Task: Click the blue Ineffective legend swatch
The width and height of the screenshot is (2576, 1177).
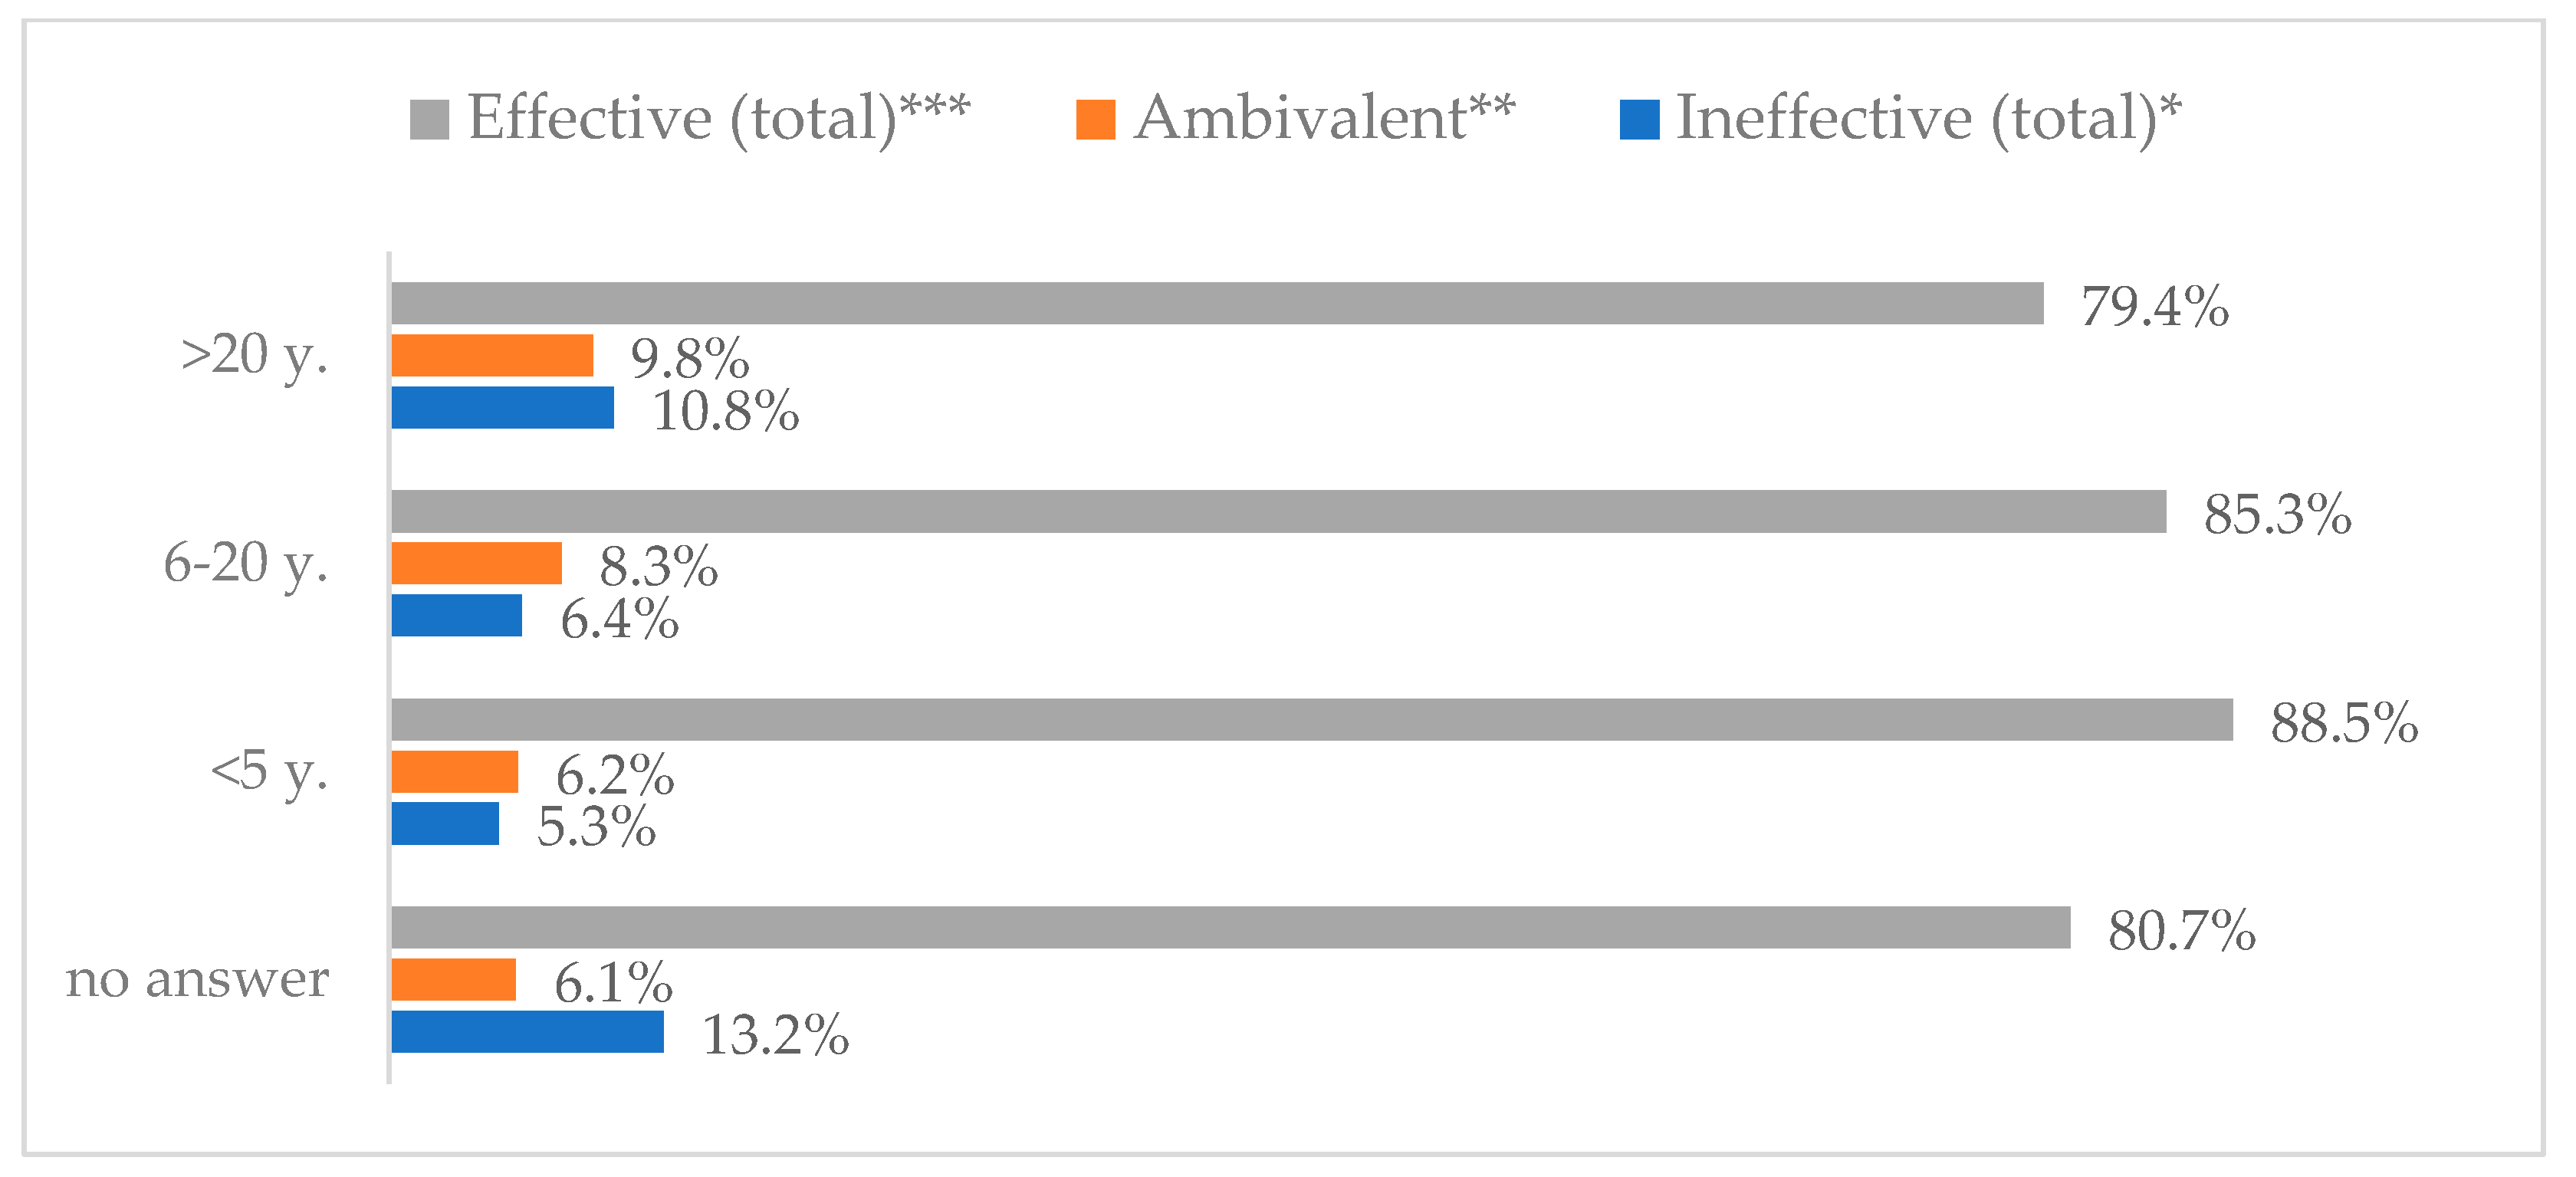Action: point(1639,119)
